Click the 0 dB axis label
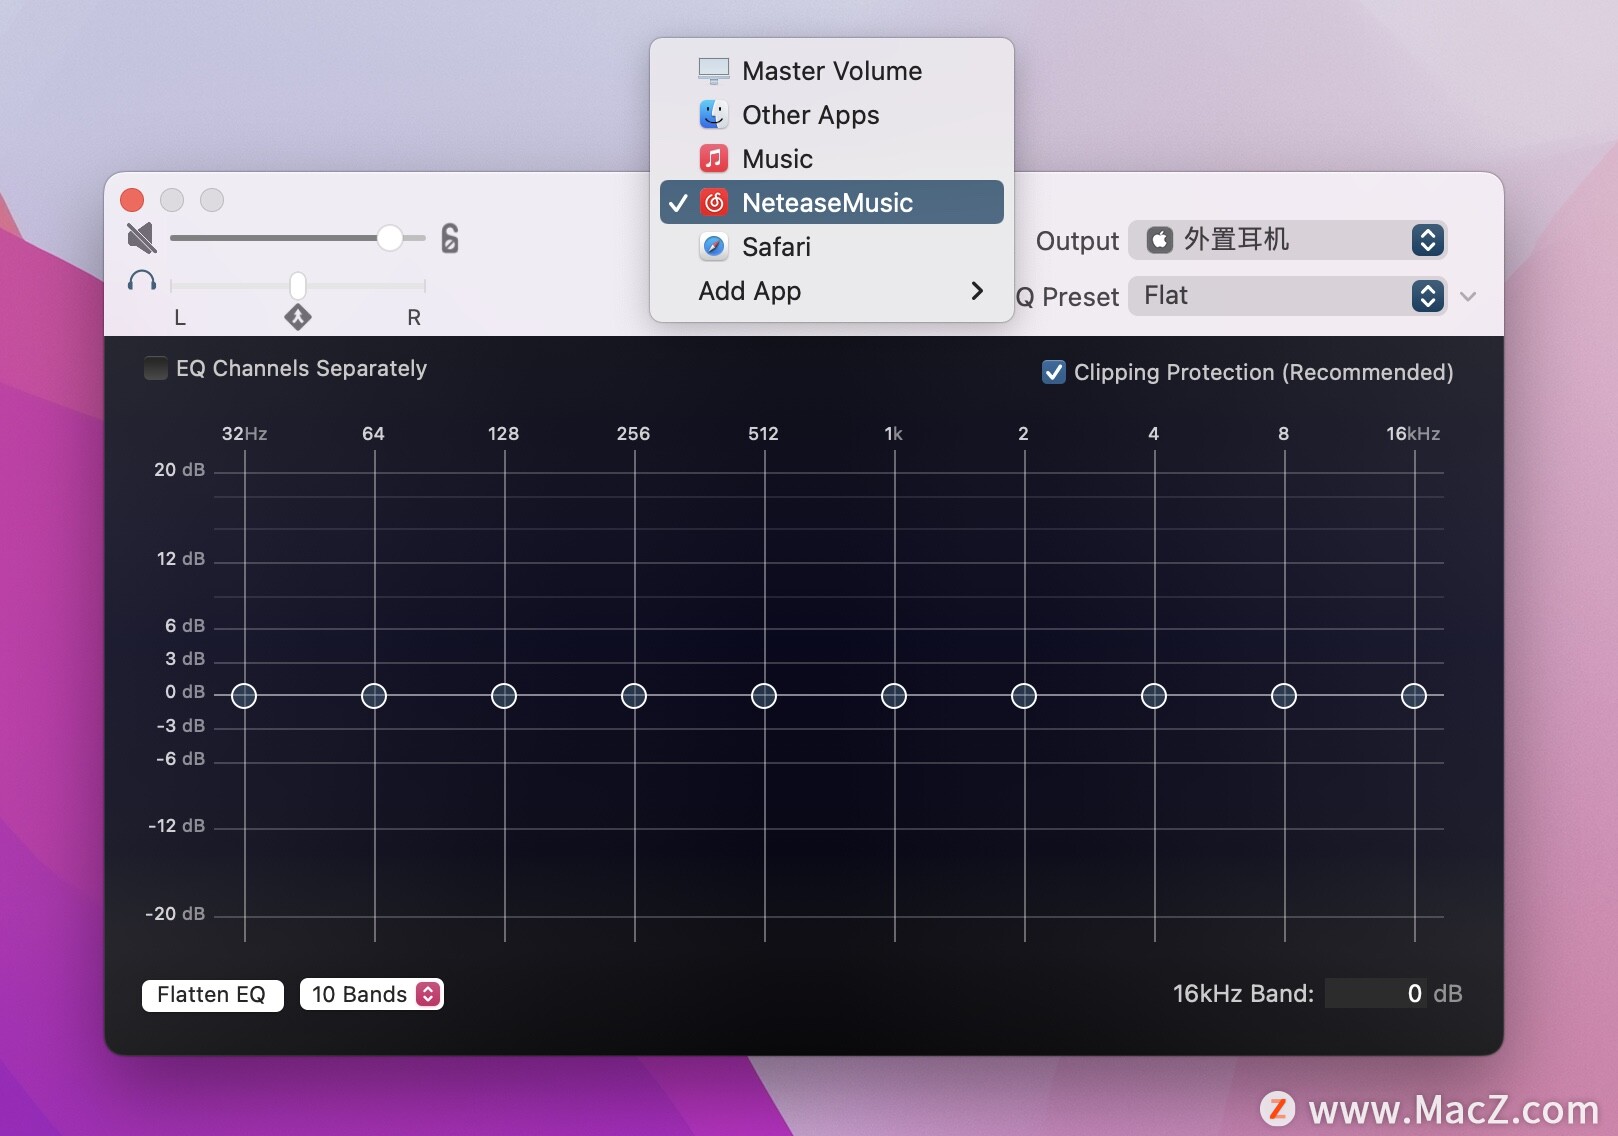Viewport: 1618px width, 1136px height. pos(185,692)
